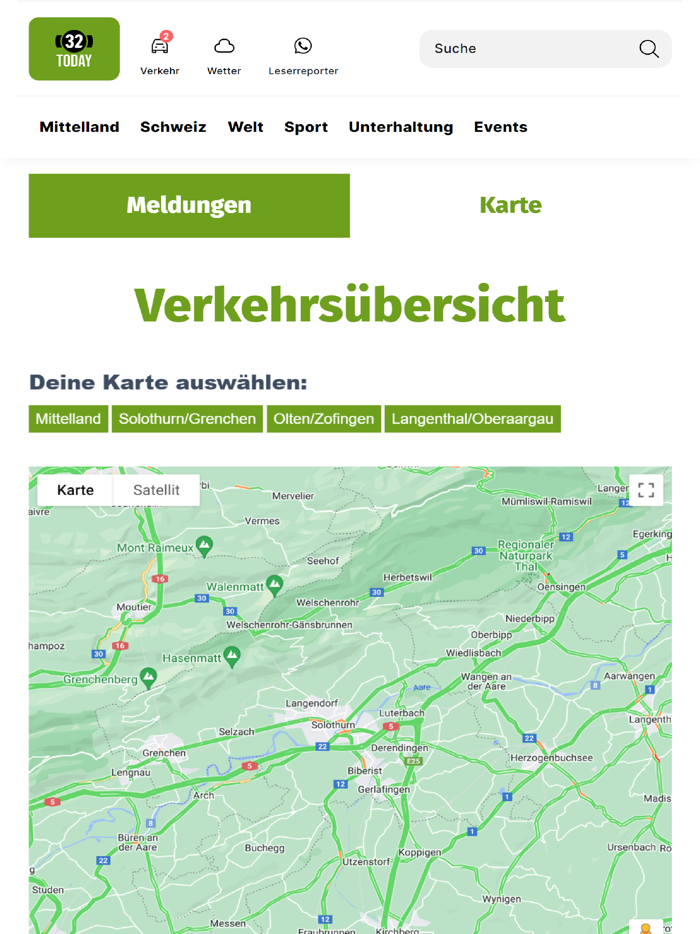Click the Niederbipp label on map
This screenshot has width=700, height=934.
[530, 619]
